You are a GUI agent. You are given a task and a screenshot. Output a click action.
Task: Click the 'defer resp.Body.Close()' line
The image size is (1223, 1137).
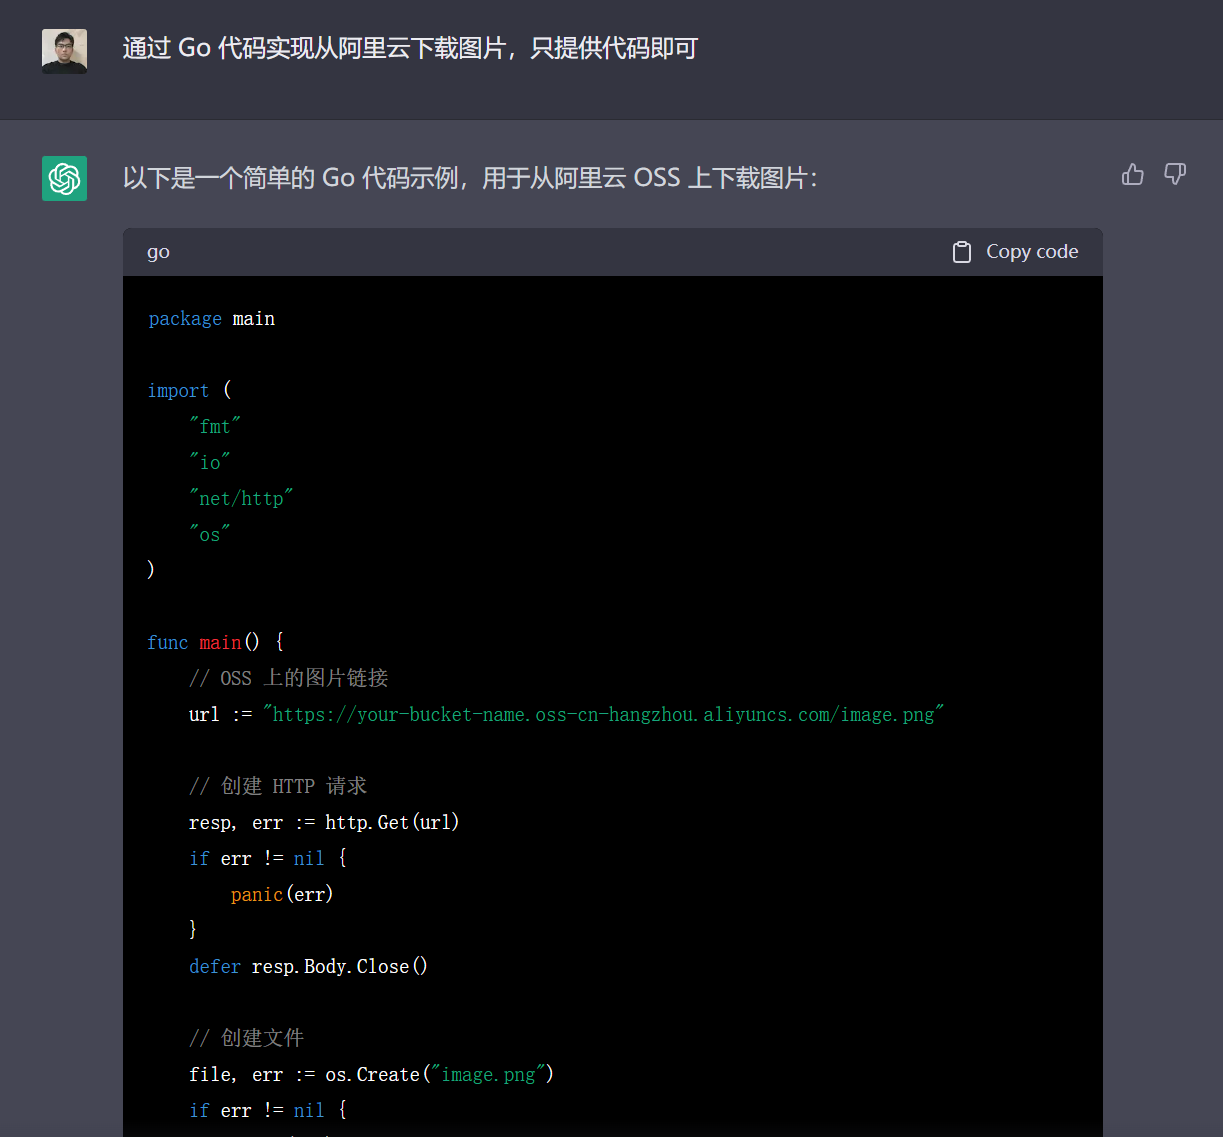(308, 966)
